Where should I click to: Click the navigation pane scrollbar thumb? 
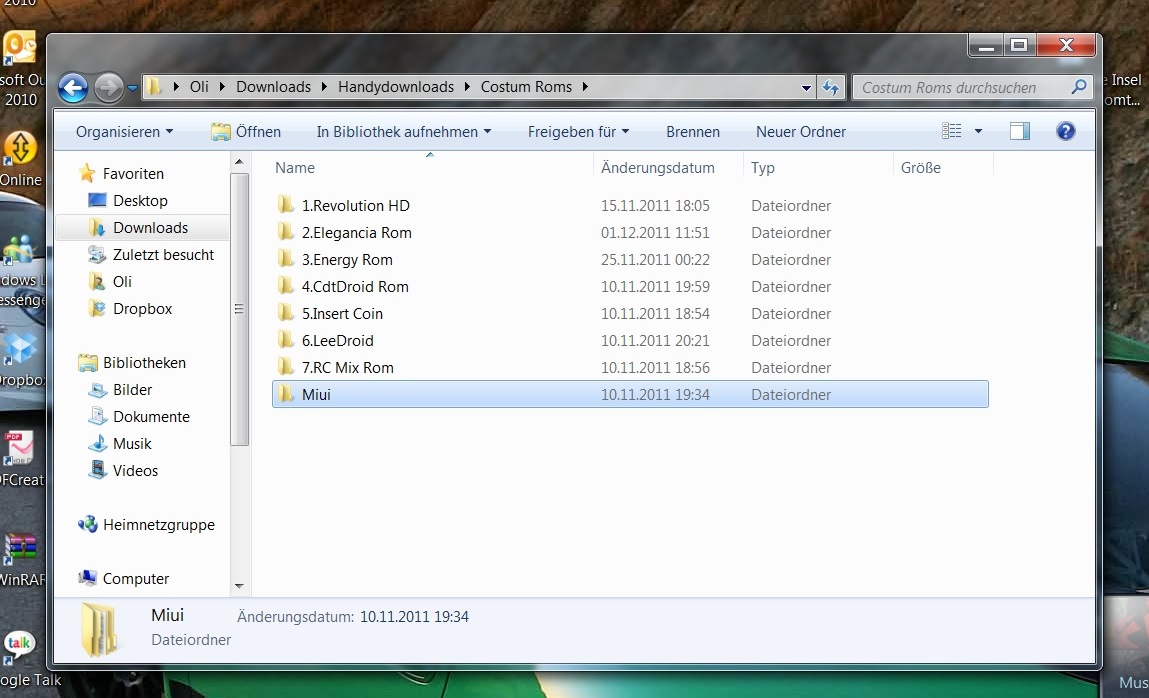click(239, 309)
